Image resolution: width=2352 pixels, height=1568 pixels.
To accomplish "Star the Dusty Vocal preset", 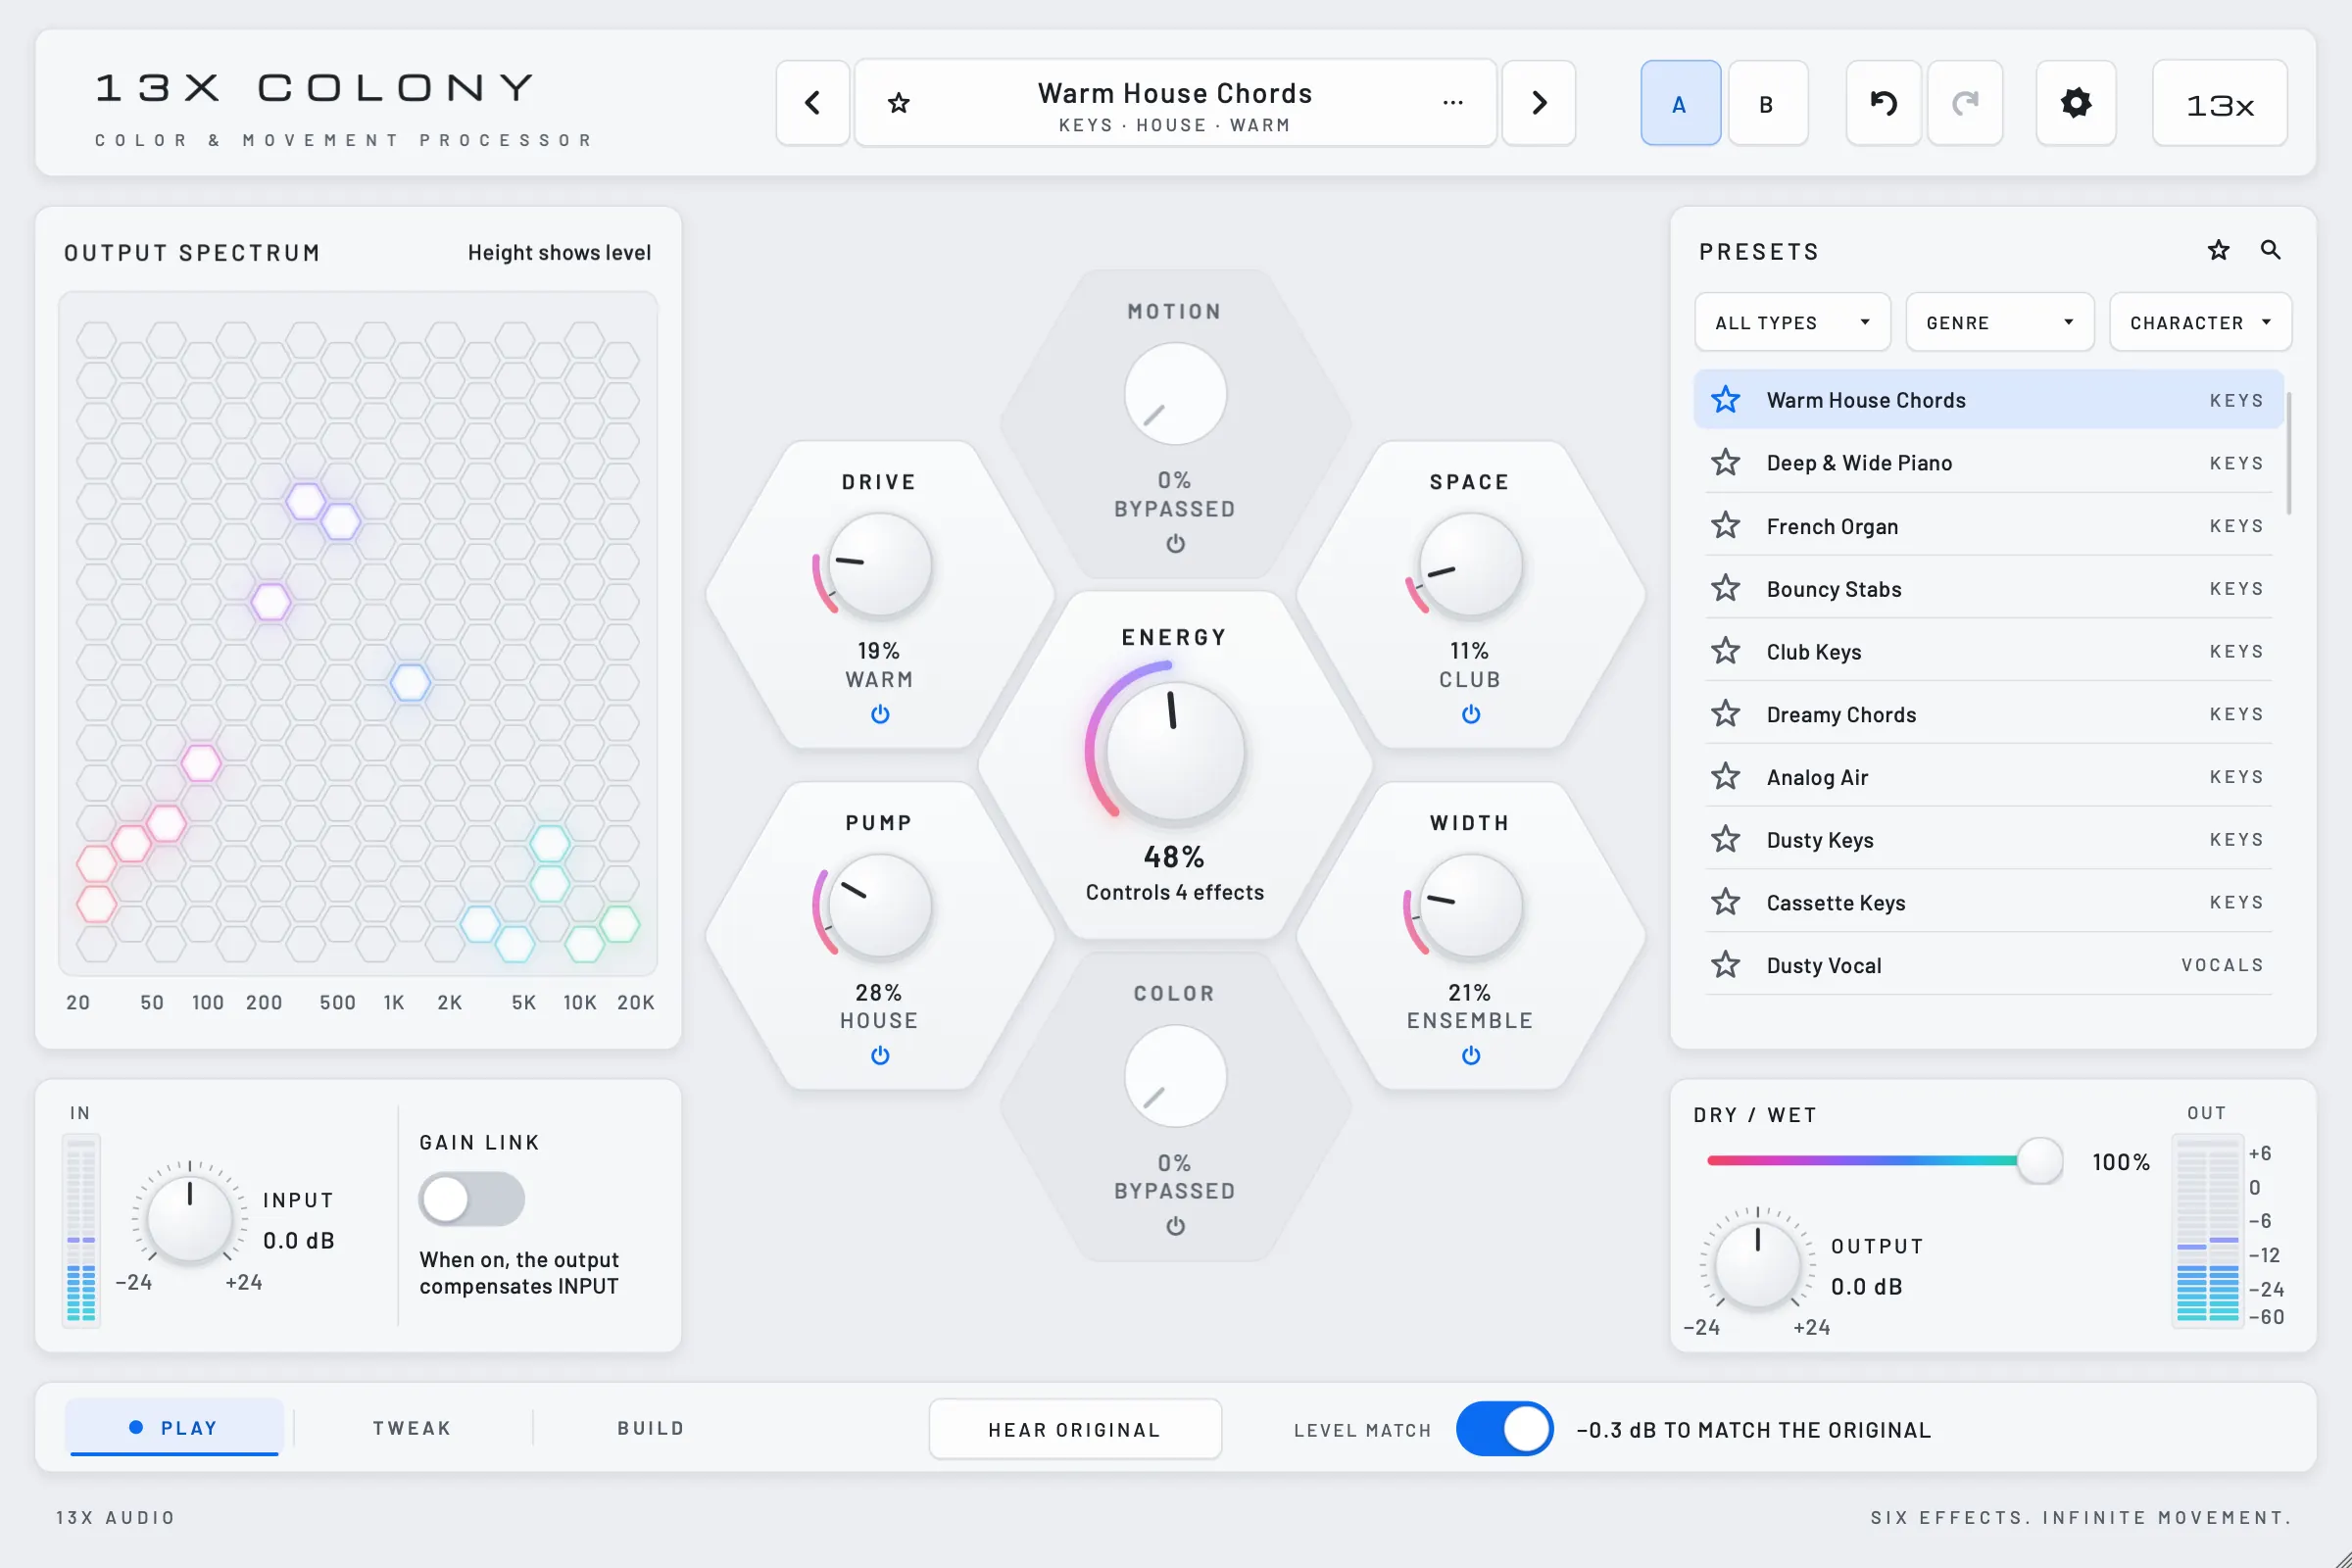I will coord(1726,965).
